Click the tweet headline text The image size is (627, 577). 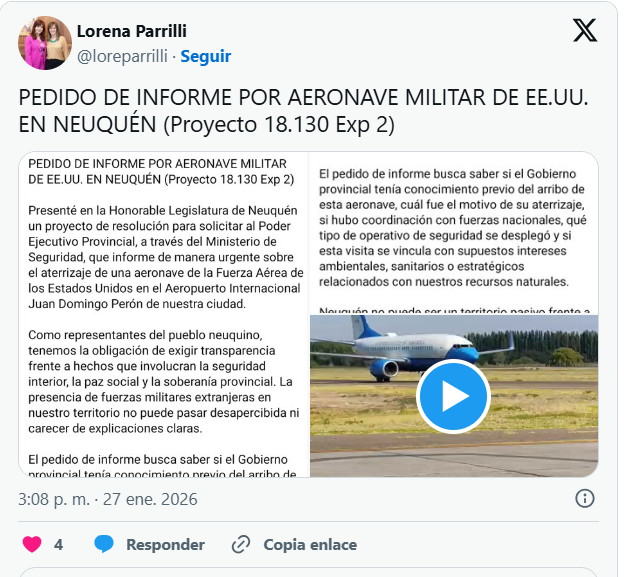click(x=304, y=111)
